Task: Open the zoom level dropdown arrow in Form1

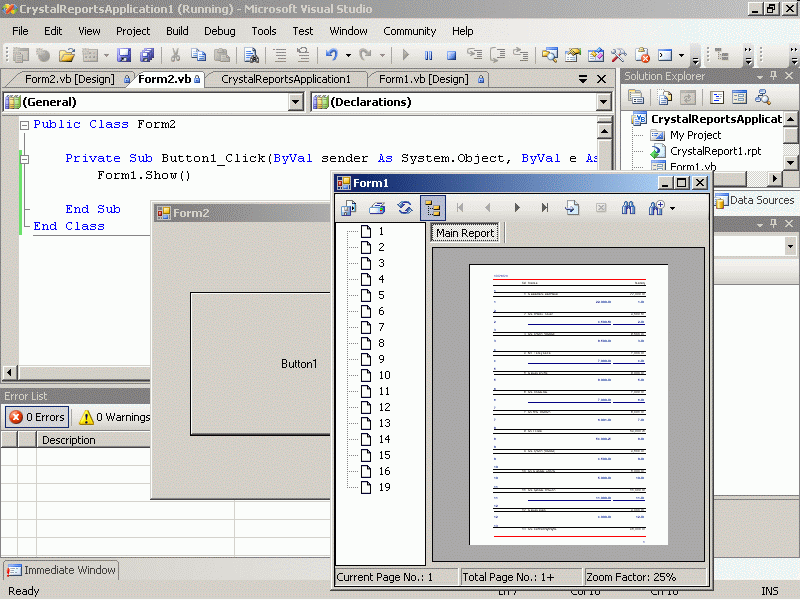Action: (x=673, y=208)
